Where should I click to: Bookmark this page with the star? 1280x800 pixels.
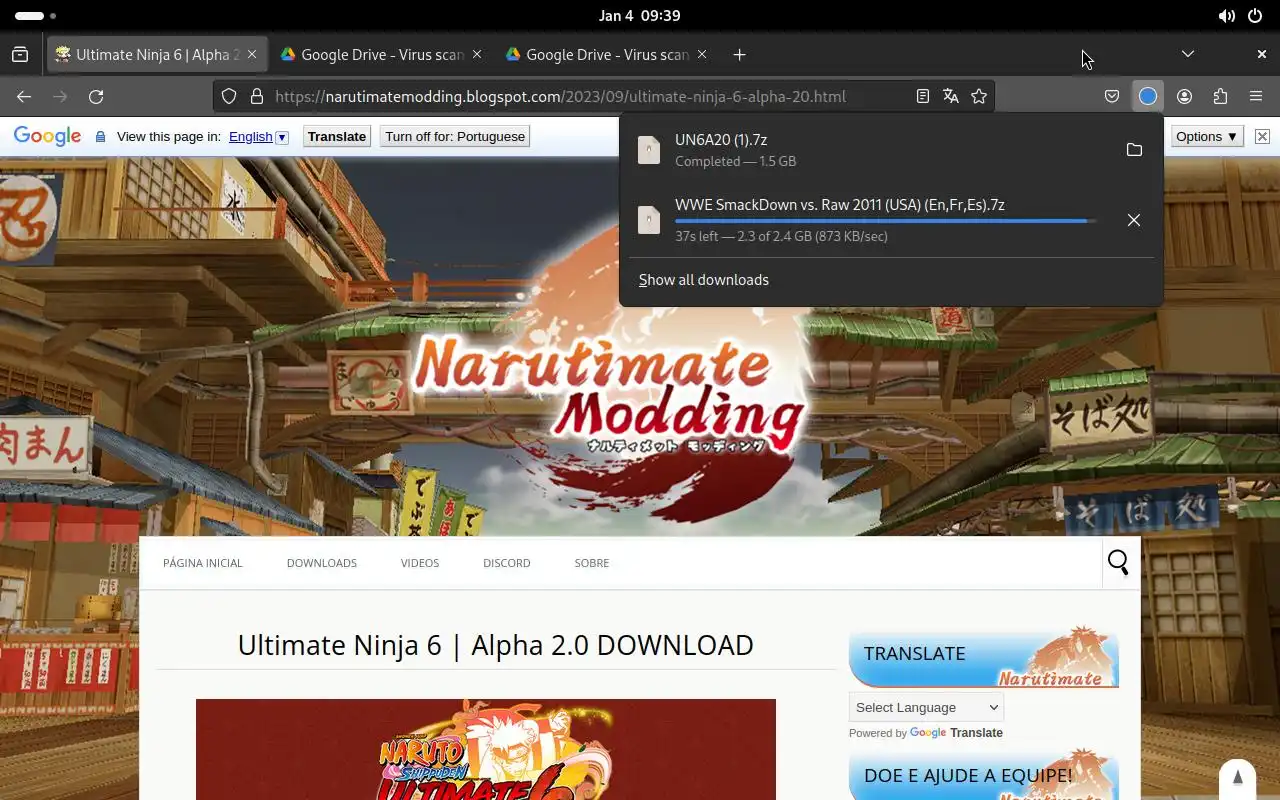tap(979, 97)
